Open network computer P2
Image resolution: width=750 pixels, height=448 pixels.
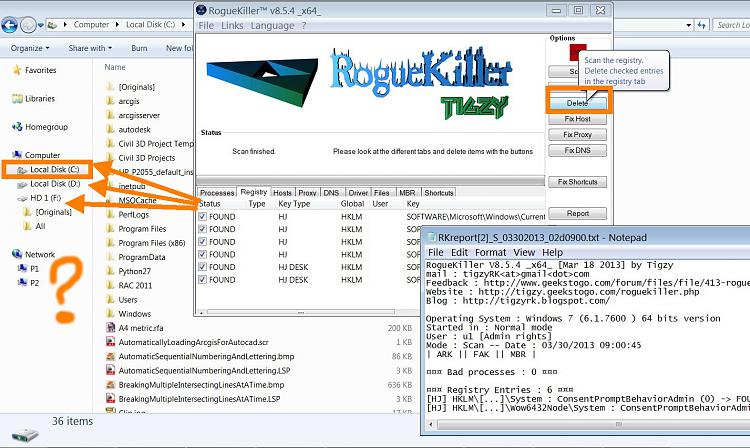point(34,283)
